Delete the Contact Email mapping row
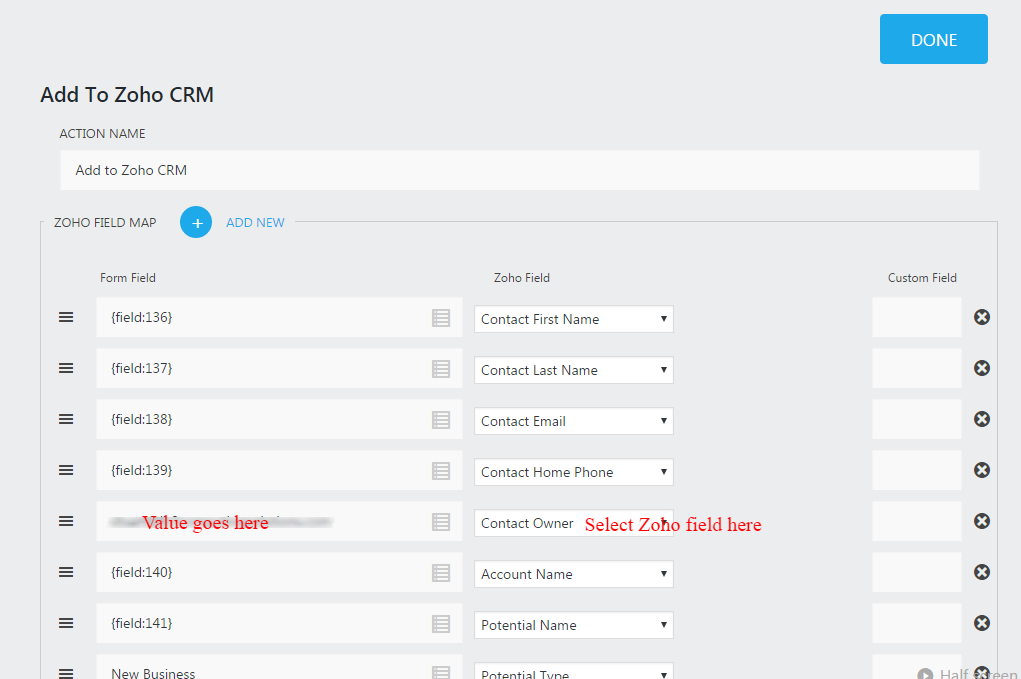Screen dimensions: 1021x679 tap(982, 419)
